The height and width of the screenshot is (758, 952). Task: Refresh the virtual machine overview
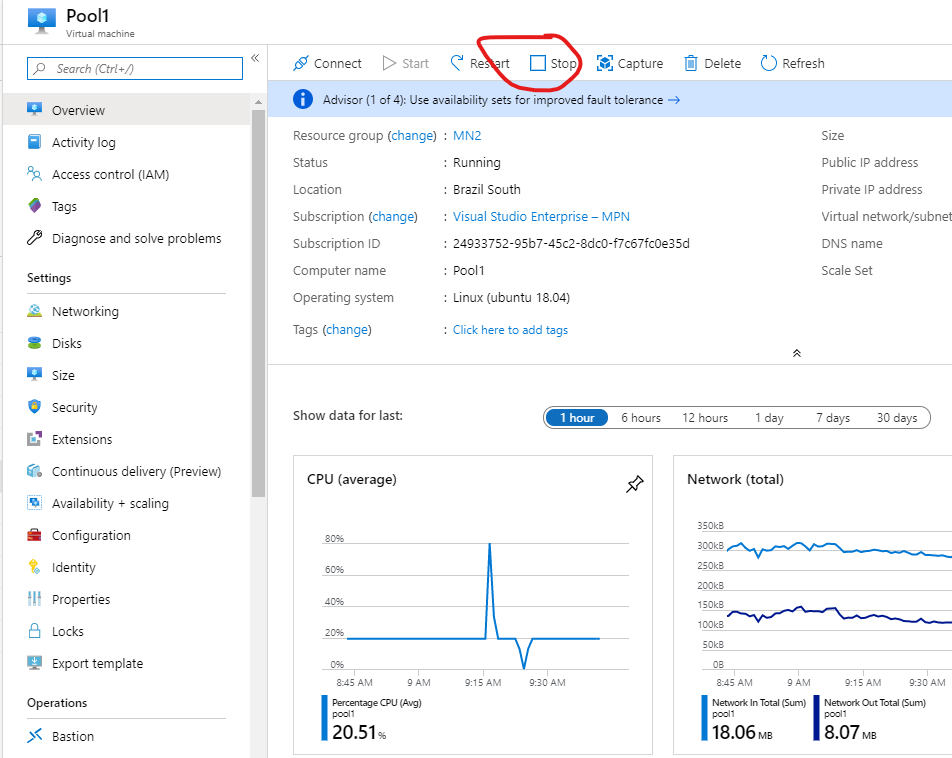(792, 64)
